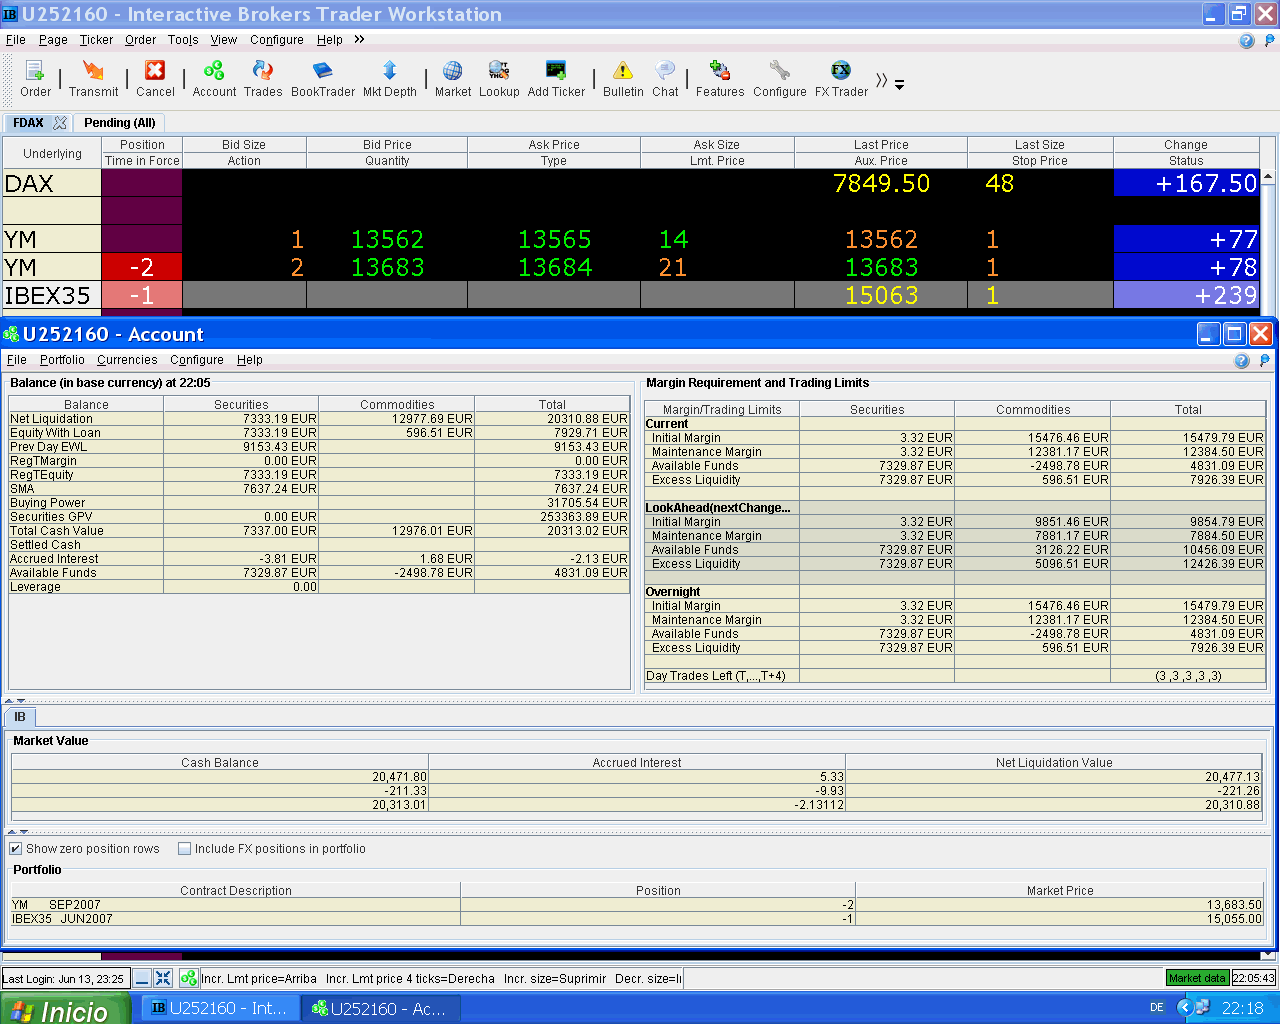Click the Inicio start button
The image size is (1280, 1024).
pos(64,1009)
